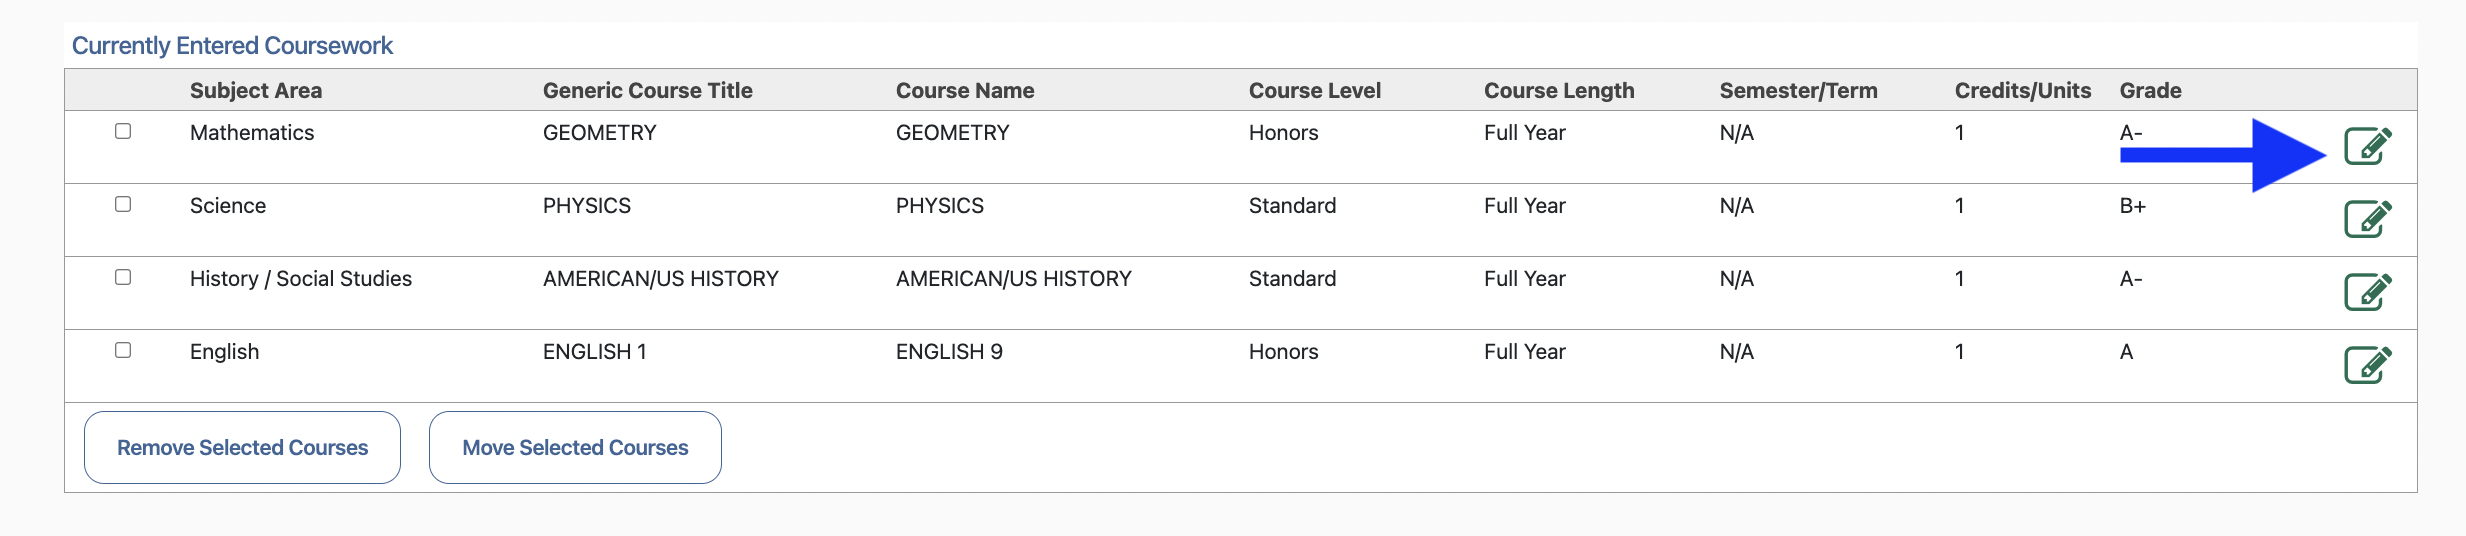
Task: Tick the History / Social Studies checkbox
Action: tap(123, 277)
